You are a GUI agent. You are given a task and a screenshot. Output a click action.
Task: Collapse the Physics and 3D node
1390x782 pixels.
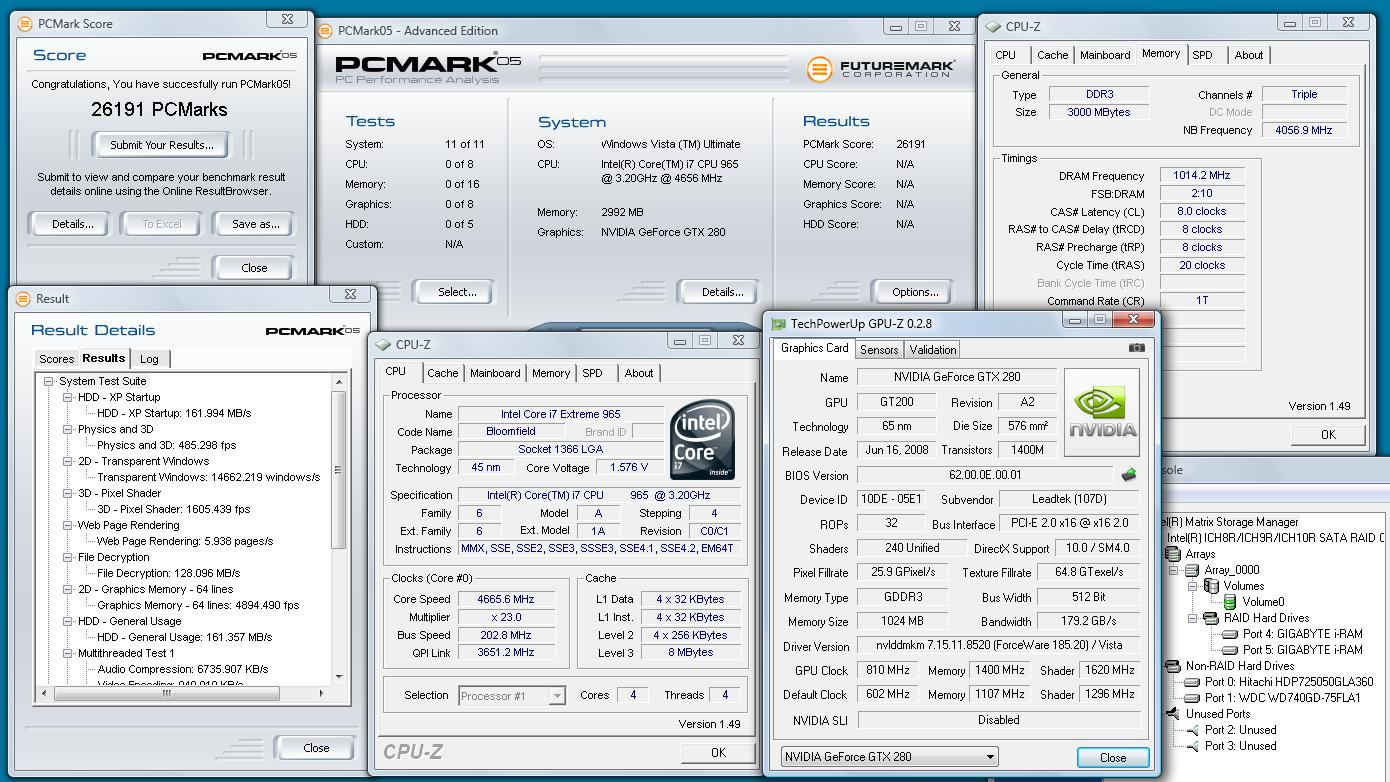67,429
